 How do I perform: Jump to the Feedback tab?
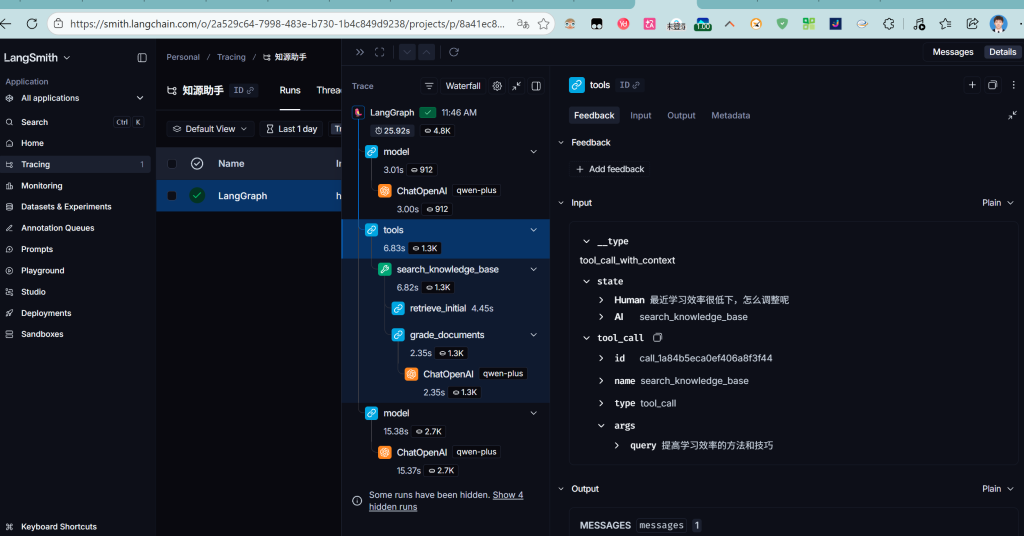click(x=594, y=116)
